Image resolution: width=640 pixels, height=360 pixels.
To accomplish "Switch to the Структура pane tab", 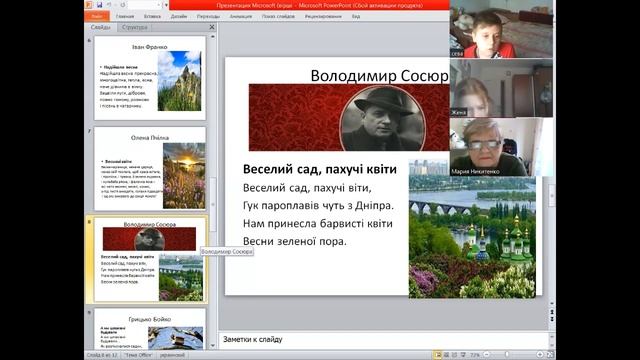I will pos(135,27).
